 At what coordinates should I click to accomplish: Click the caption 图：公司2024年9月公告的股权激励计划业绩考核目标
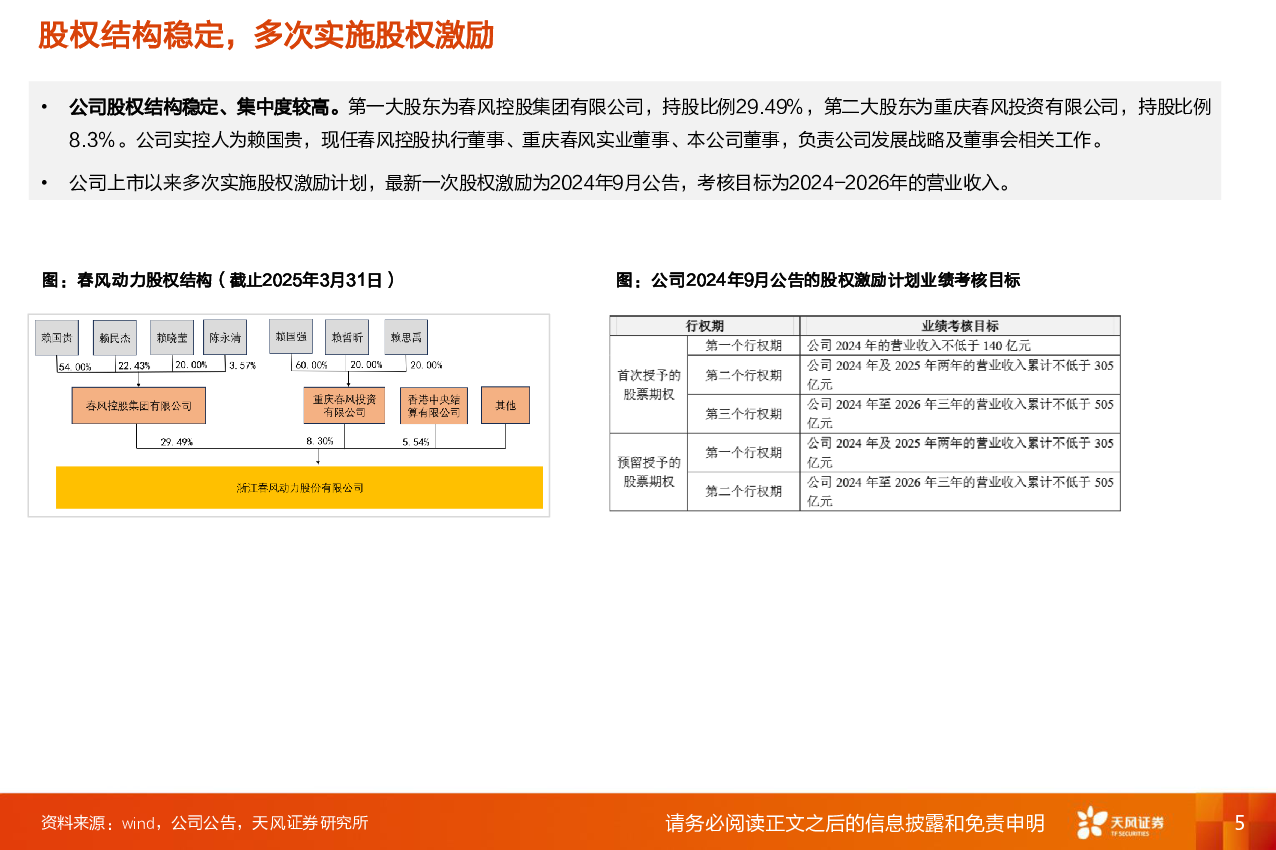[x=818, y=281]
